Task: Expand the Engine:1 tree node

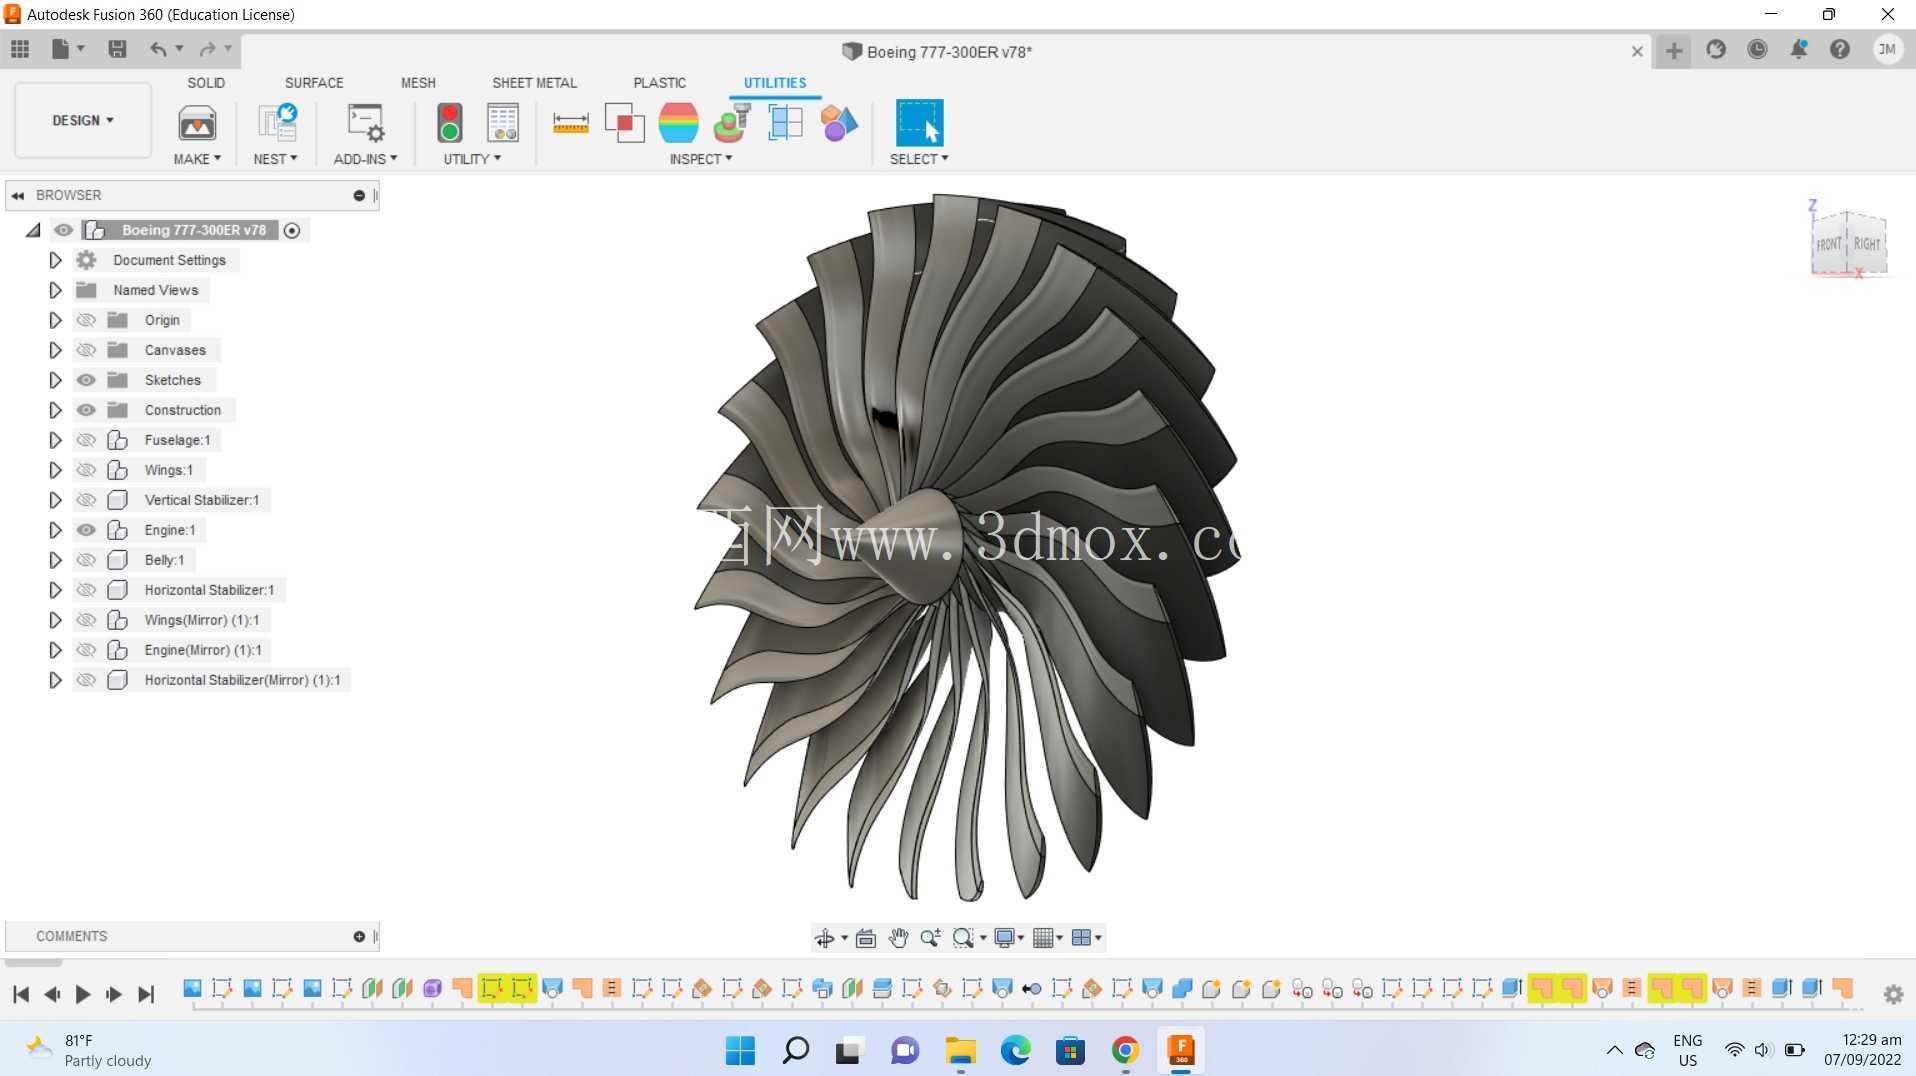Action: 55,530
